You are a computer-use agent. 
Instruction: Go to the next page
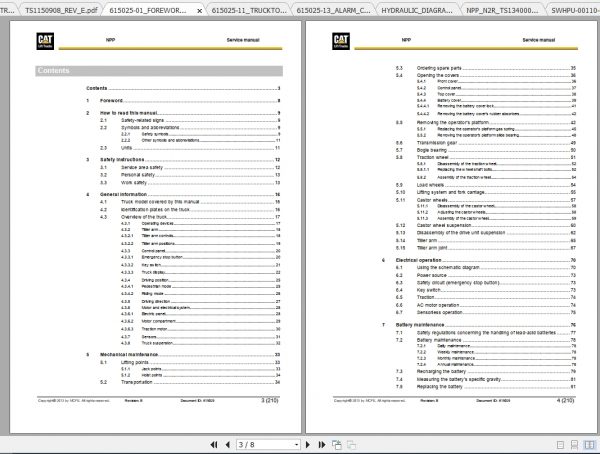coord(308,444)
